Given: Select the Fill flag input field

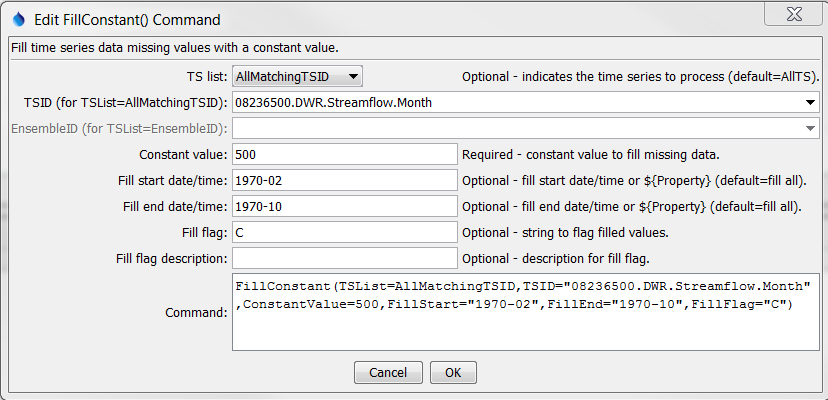Looking at the screenshot, I should click(x=343, y=232).
